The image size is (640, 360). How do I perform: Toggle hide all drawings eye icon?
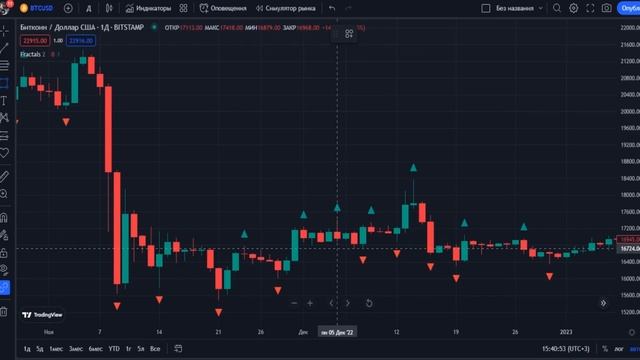tap(4, 270)
